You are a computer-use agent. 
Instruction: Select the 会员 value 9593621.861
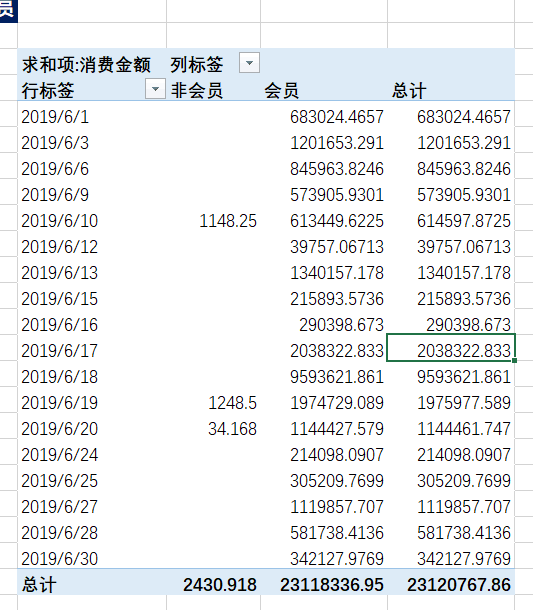pos(337,377)
